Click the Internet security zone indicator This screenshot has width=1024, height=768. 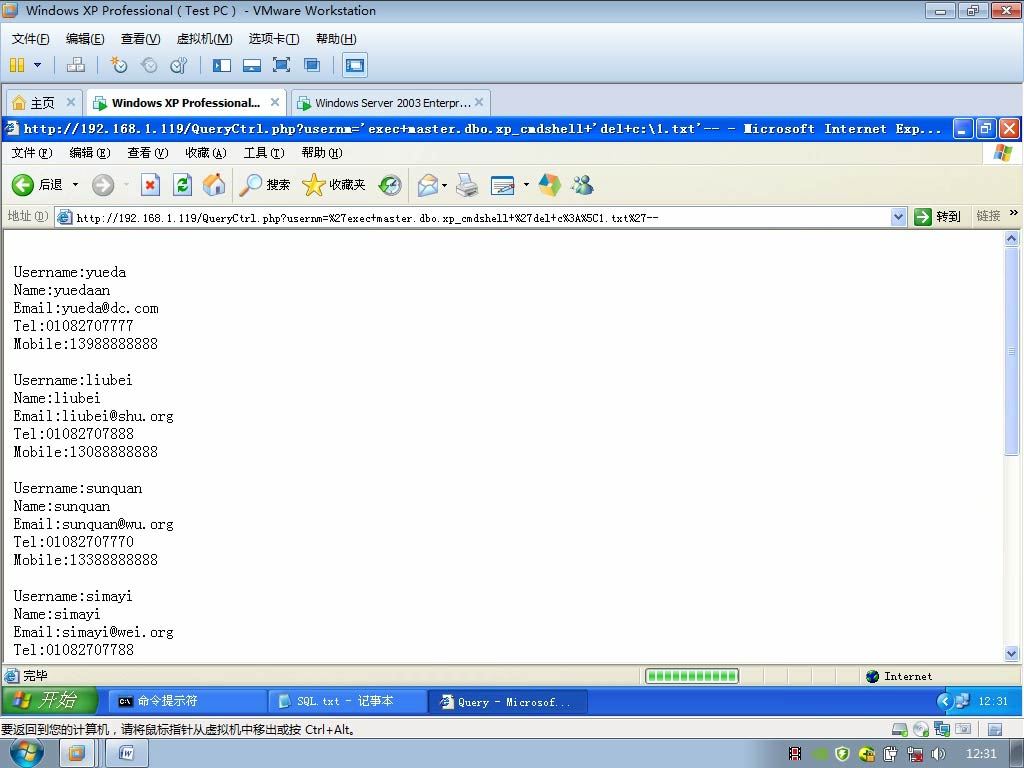point(899,676)
